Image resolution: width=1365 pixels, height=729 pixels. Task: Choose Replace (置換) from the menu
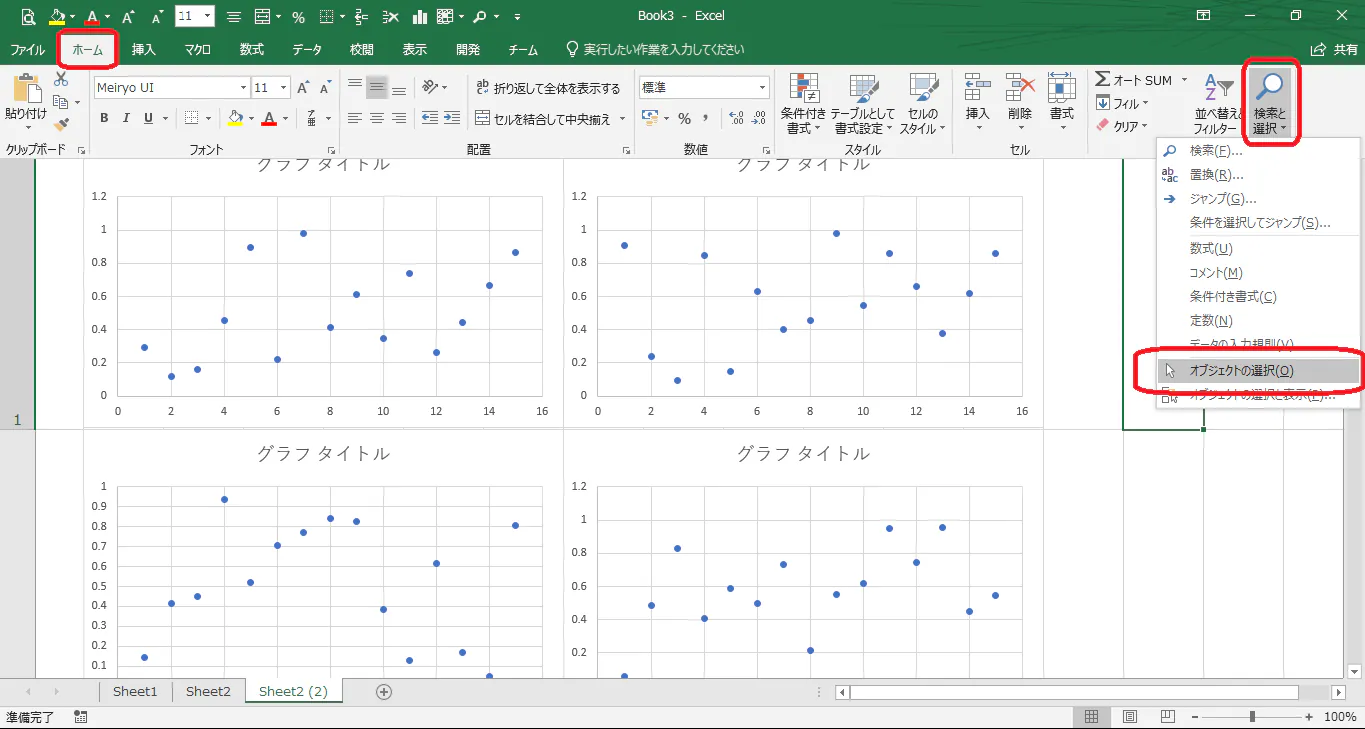click(x=1258, y=175)
